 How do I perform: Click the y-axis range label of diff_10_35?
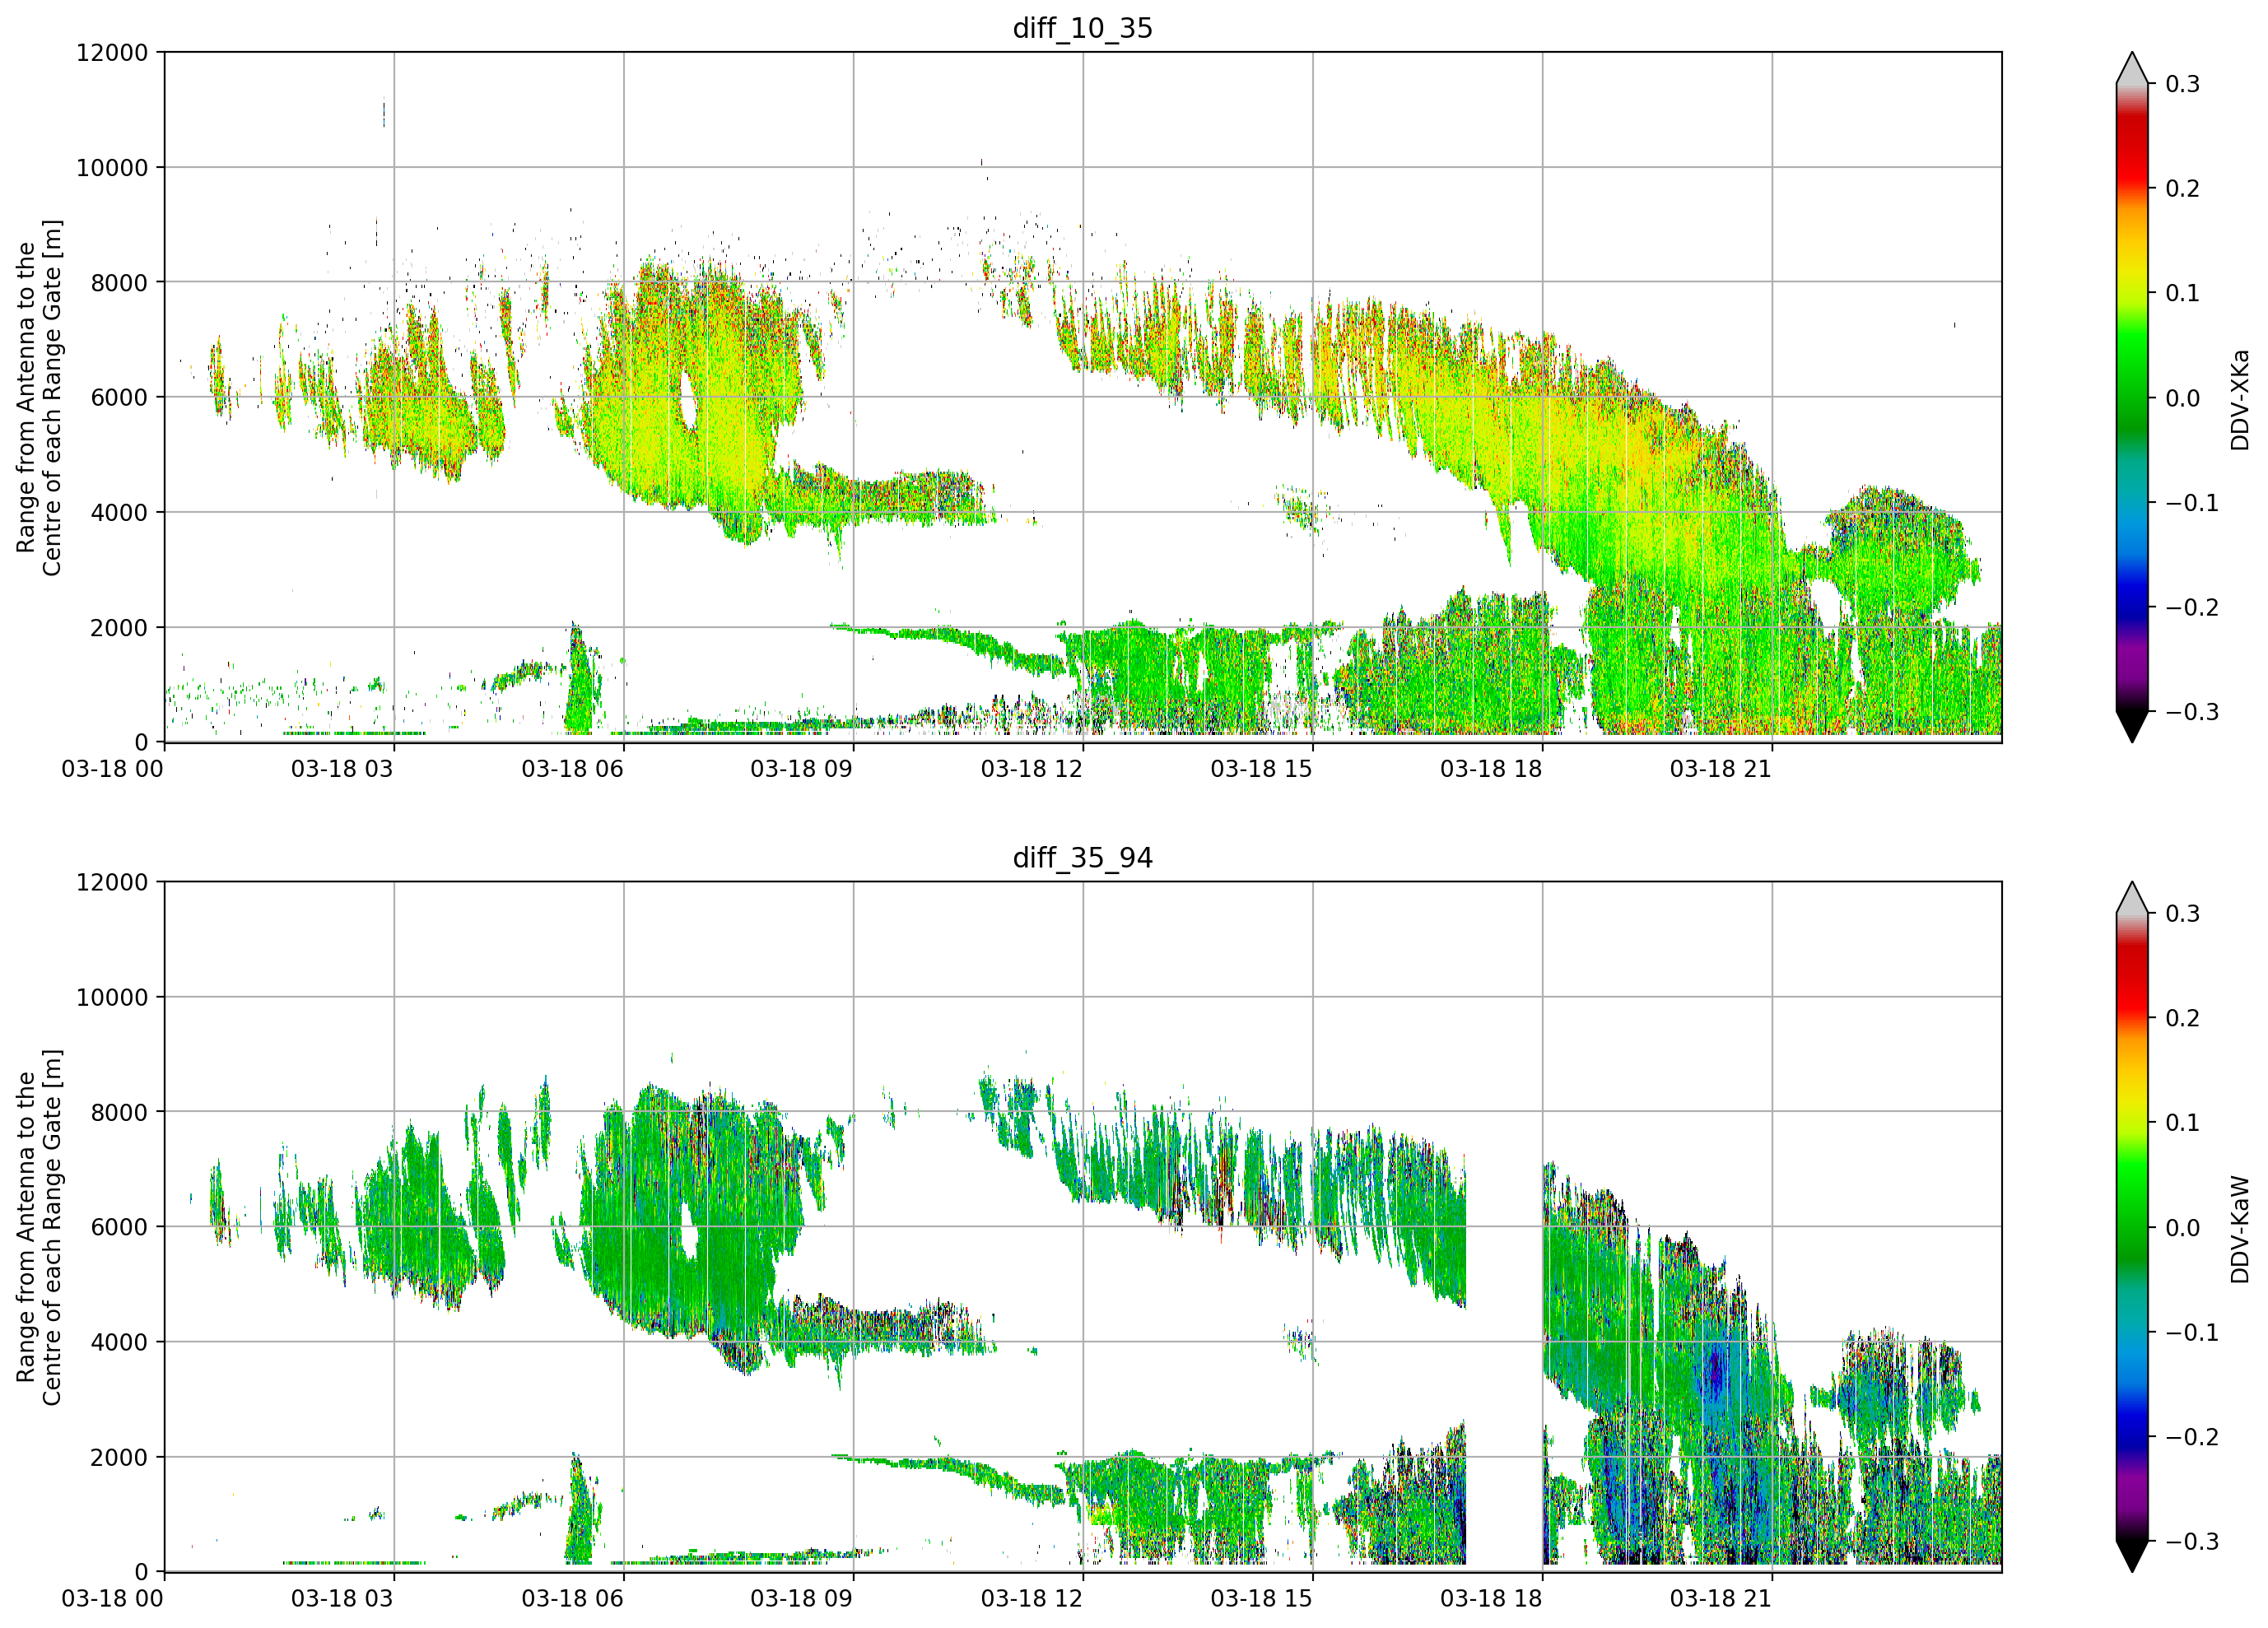pos(38,397)
